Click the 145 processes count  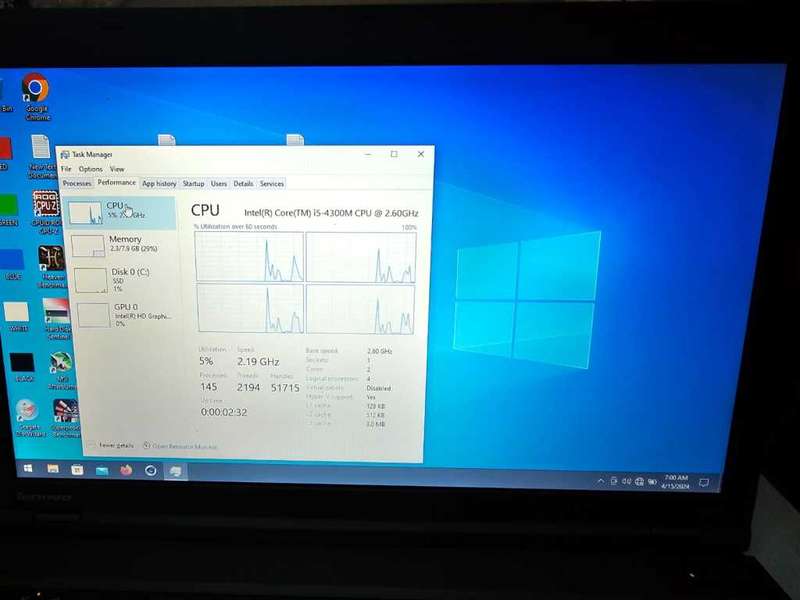[209, 387]
